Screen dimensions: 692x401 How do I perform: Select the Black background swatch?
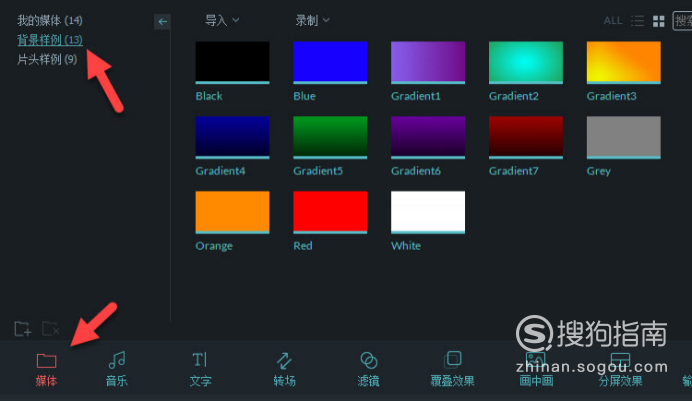(232, 62)
